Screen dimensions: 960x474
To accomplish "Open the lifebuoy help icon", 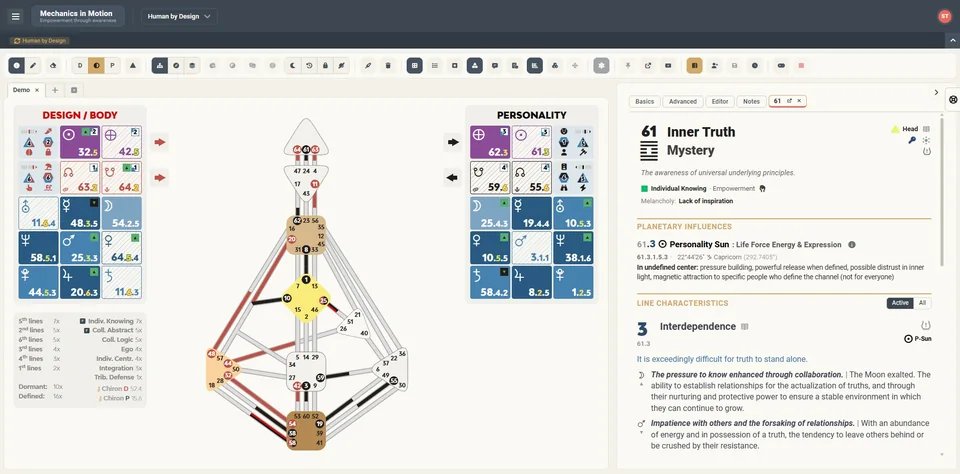I will pyautogui.click(x=953, y=99).
